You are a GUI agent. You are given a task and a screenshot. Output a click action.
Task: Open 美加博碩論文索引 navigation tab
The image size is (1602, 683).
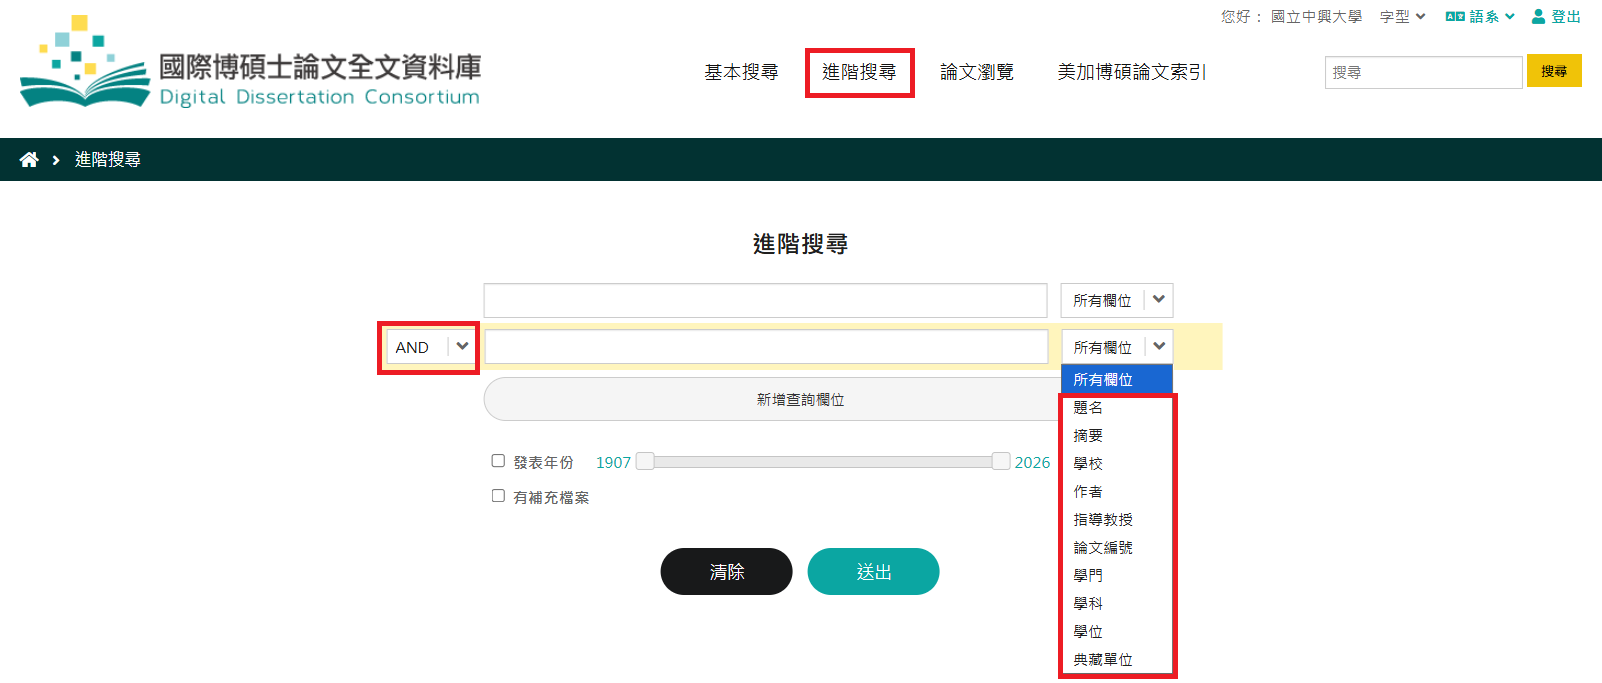click(1132, 72)
